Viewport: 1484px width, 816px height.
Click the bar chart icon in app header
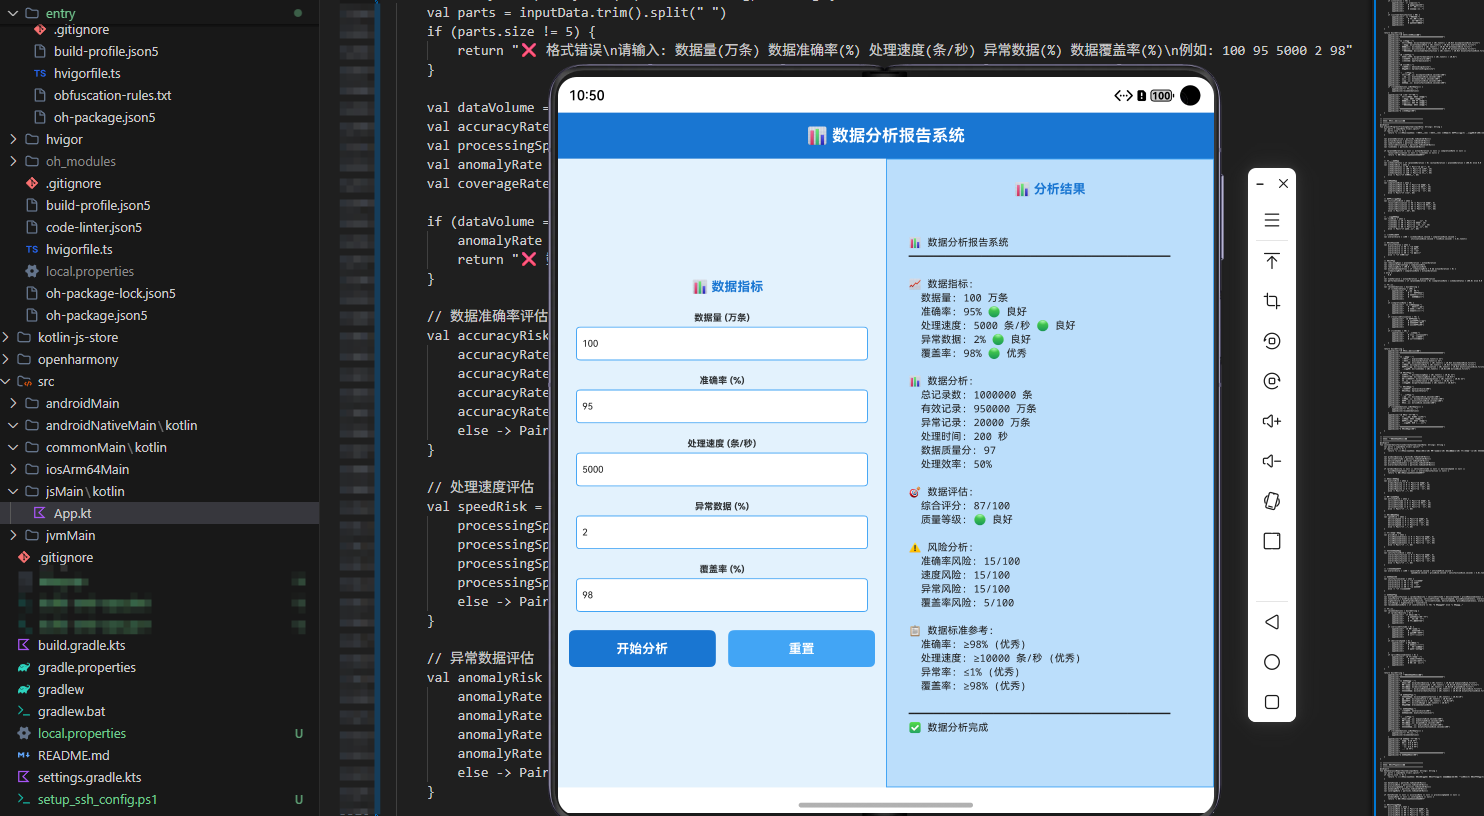pyautogui.click(x=817, y=135)
